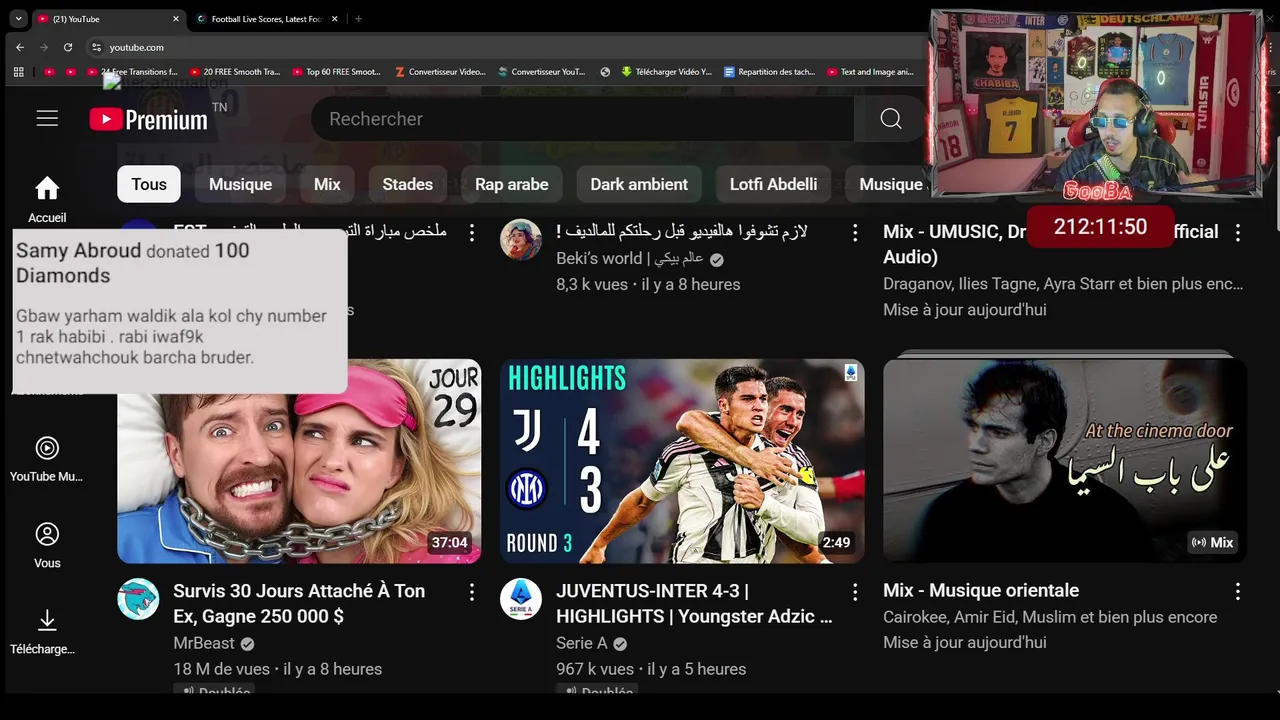This screenshot has height=720, width=1280.
Task: Open YouTube Music from the sidebar
Action: tap(47, 459)
